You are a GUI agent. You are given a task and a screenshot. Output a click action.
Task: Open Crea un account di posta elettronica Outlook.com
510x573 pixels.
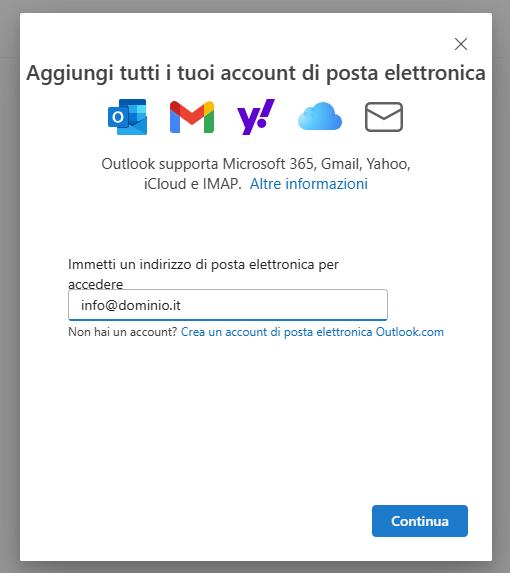click(312, 332)
